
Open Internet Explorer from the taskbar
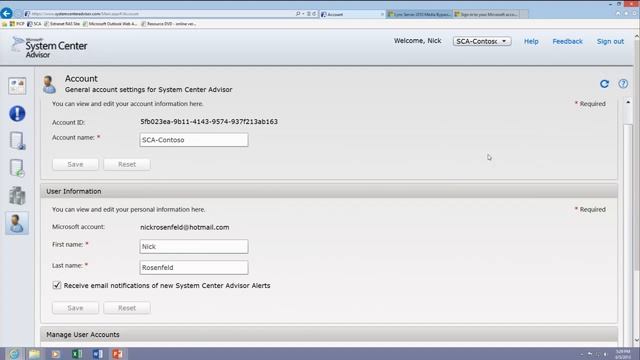pyautogui.click(x=14, y=354)
